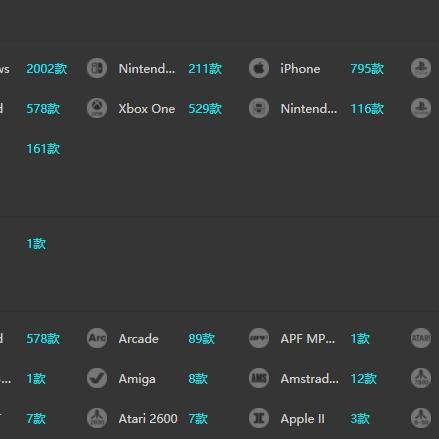439x439 pixels.
Task: Select the handheld console icon beside 116款
Action: coord(259,108)
